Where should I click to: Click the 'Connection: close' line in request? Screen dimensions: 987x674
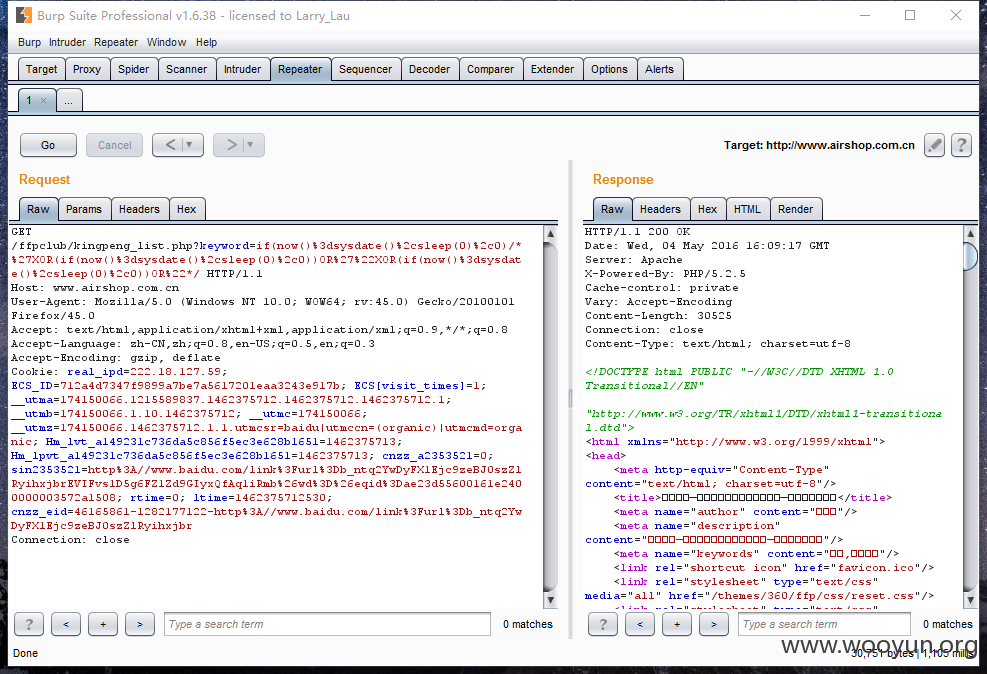70,540
